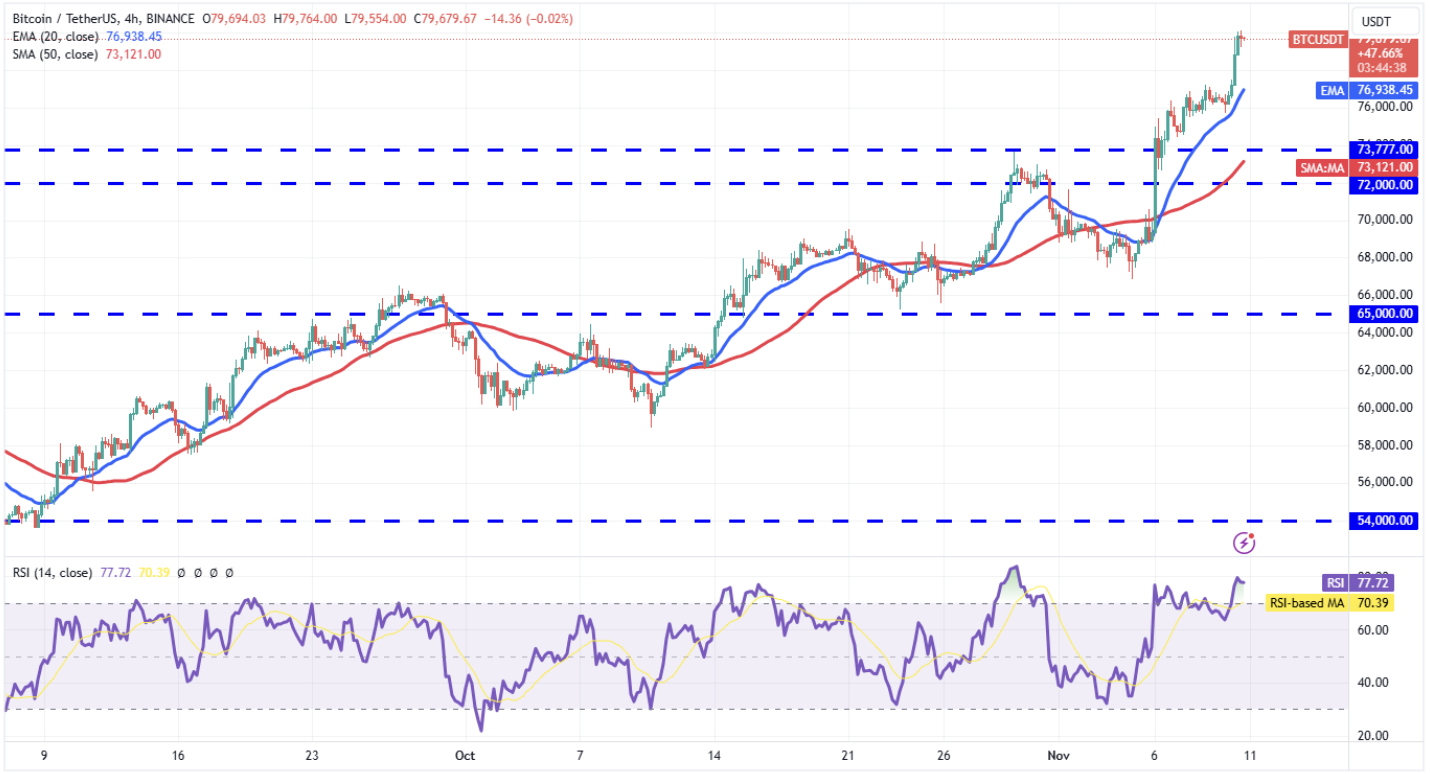Click the "76,000.00" price axis tick

[1384, 107]
